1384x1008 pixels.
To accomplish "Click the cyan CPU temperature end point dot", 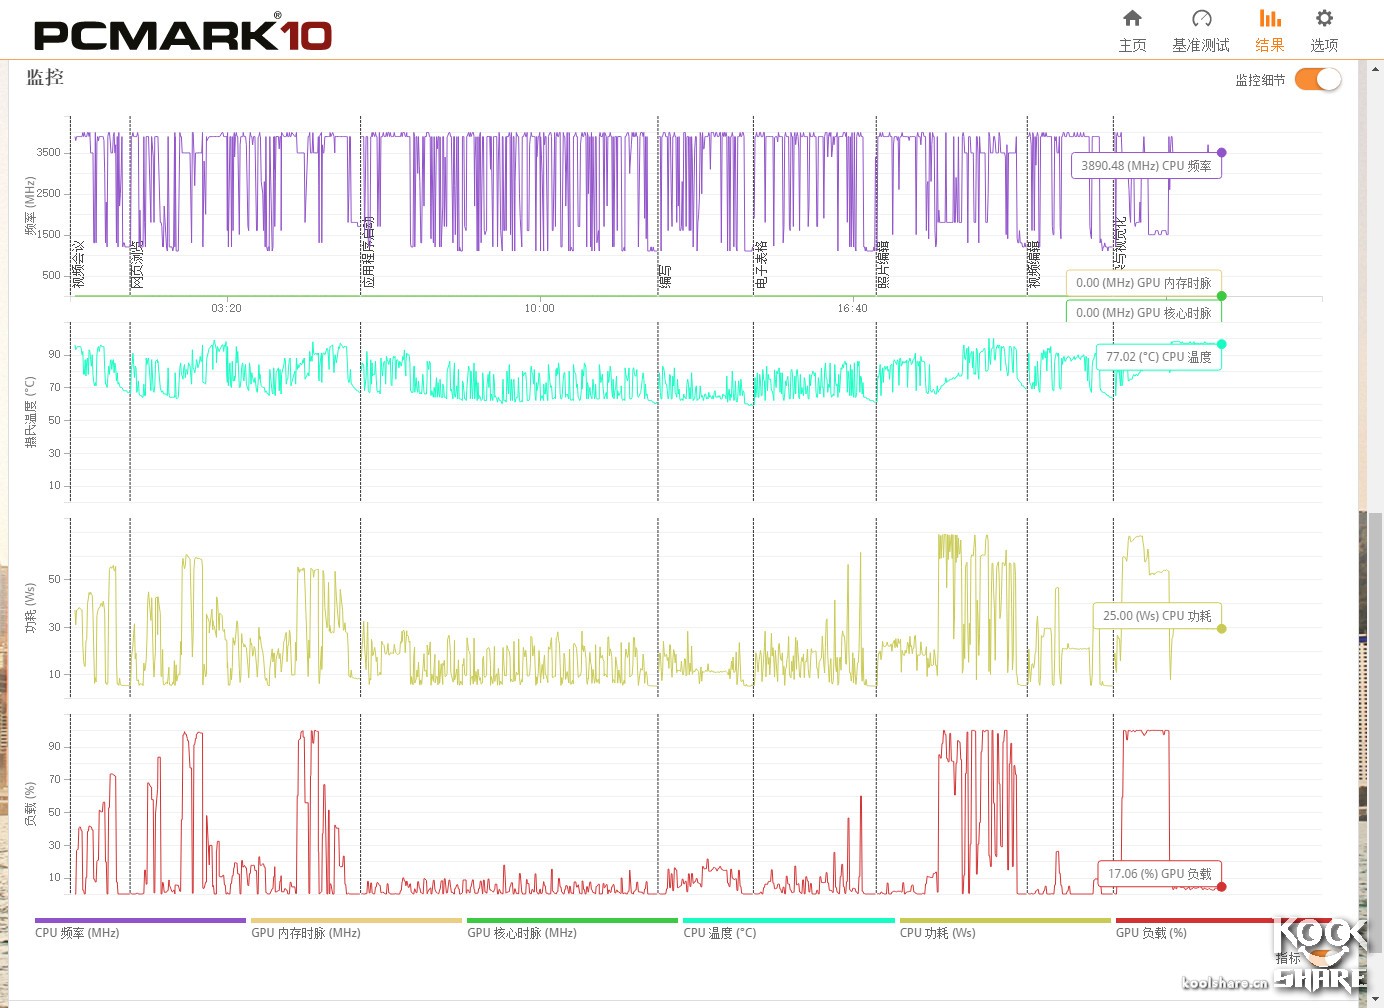I will click(1221, 344).
